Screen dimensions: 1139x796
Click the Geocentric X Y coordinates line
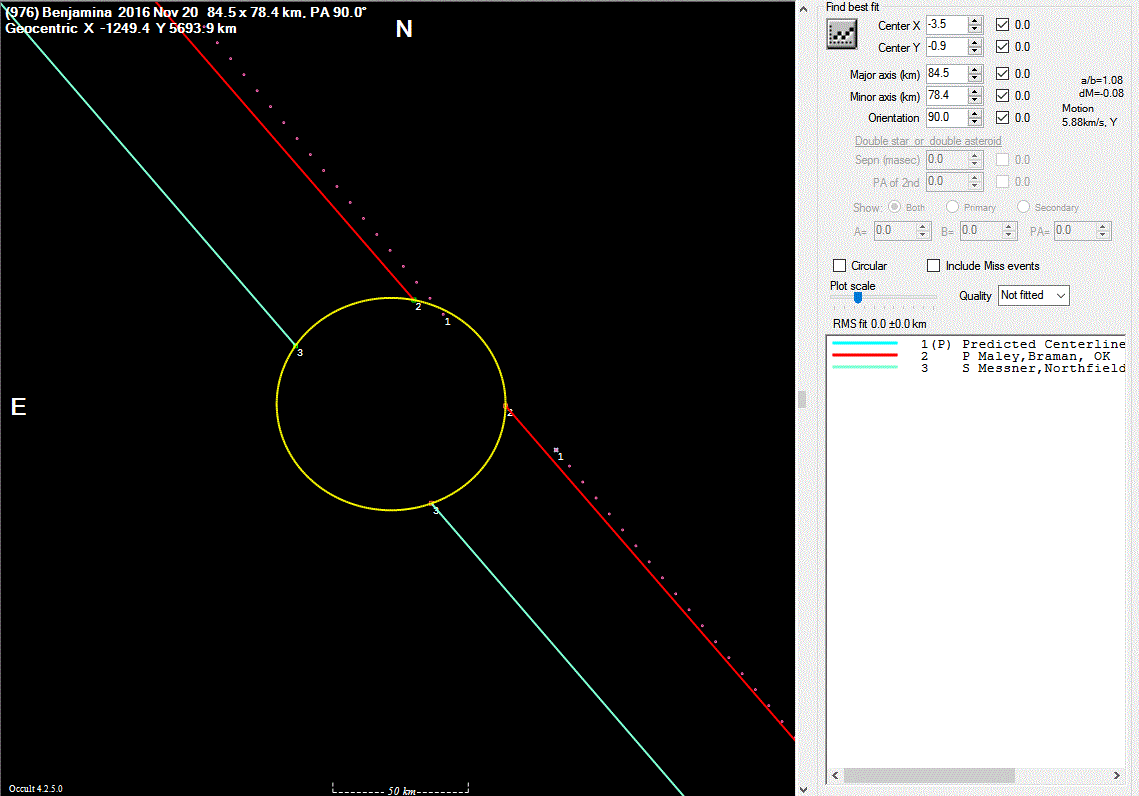pos(121,28)
